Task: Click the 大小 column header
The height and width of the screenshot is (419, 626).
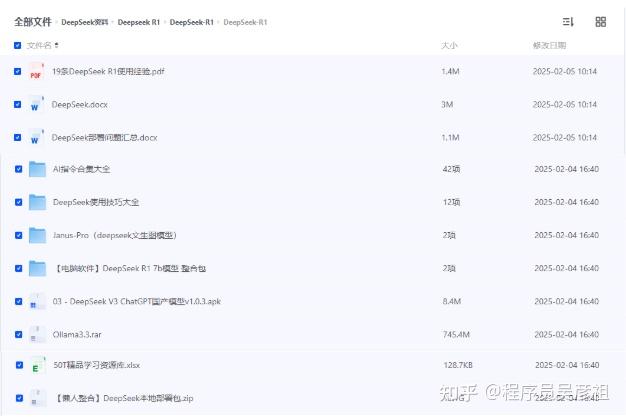Action: (449, 45)
